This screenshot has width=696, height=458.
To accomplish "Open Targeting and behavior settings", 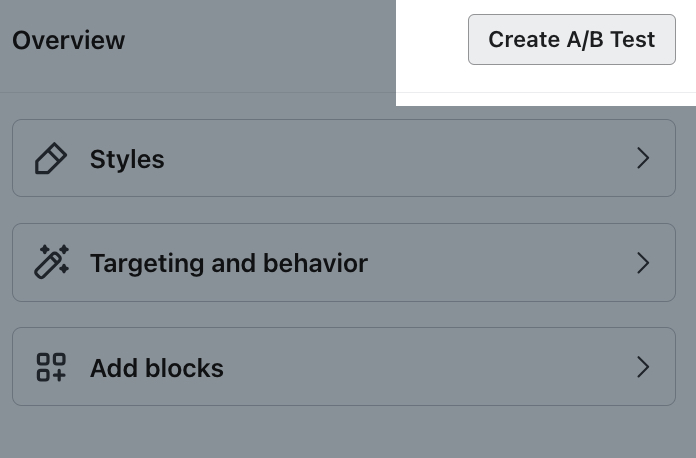I will pyautogui.click(x=343, y=263).
